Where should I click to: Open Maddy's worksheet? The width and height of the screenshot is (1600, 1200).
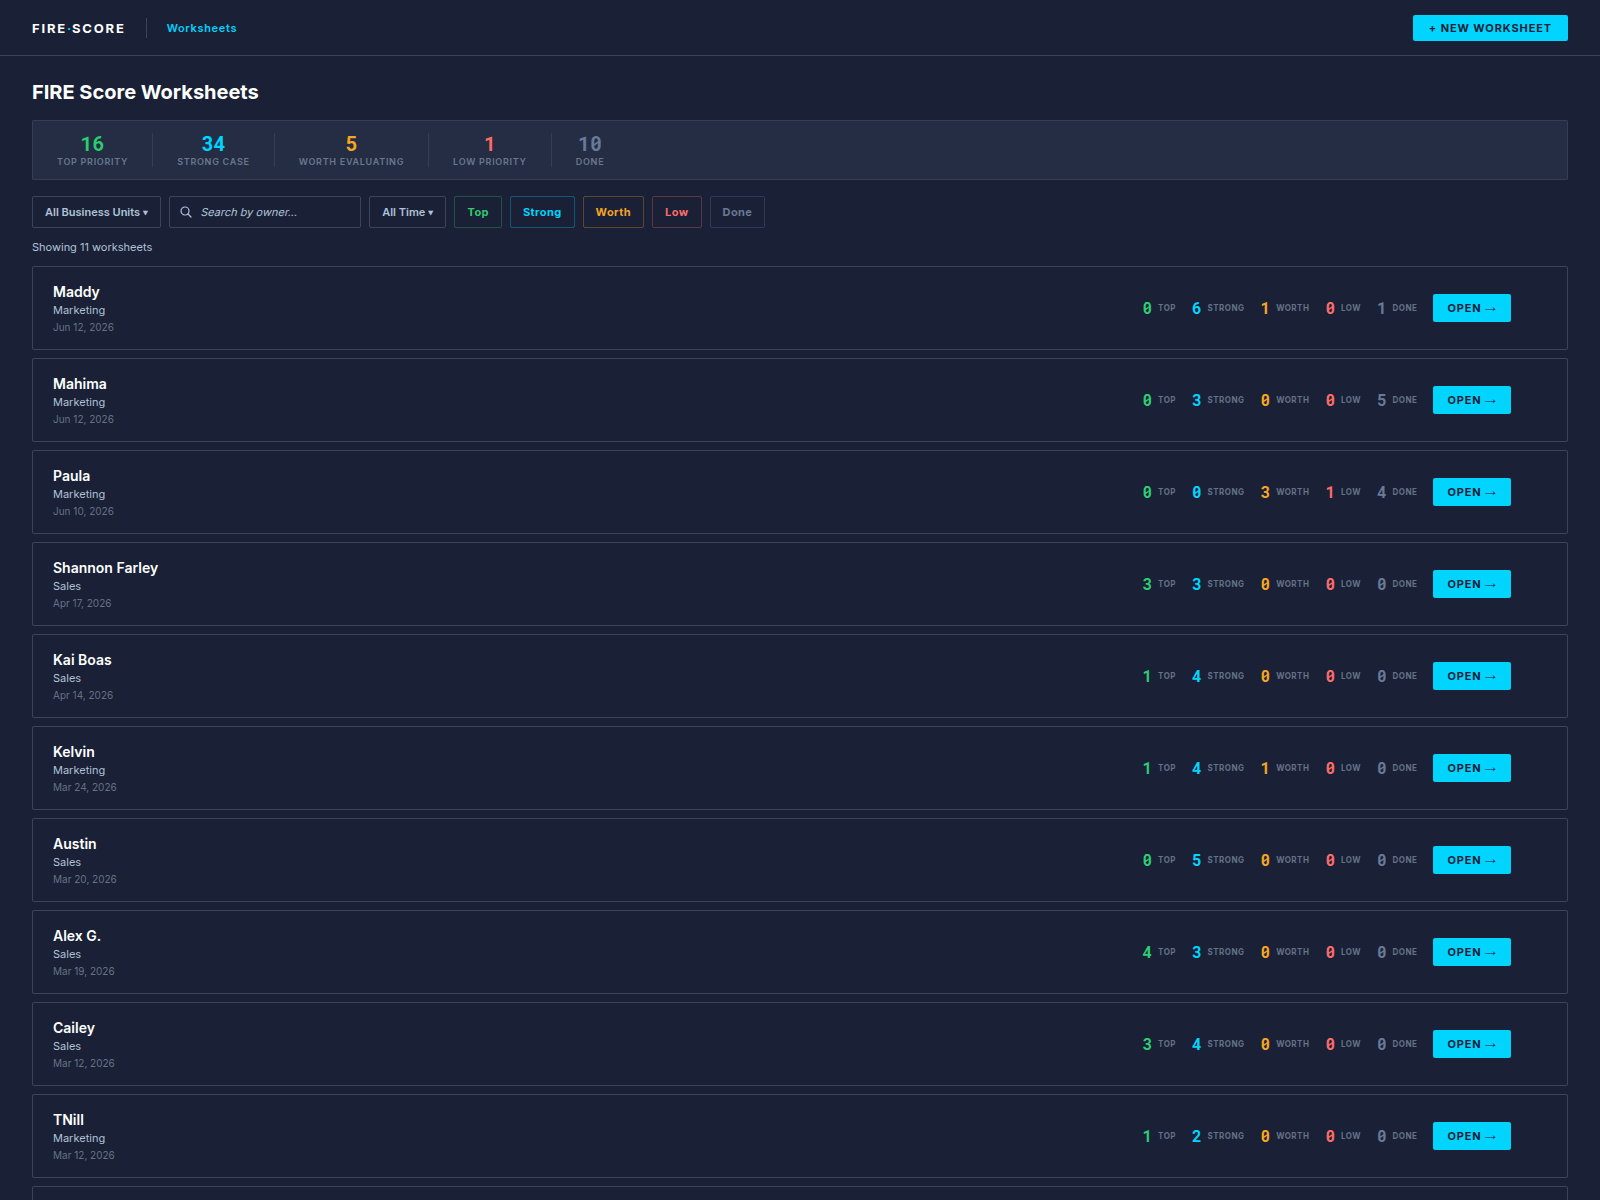1472,308
